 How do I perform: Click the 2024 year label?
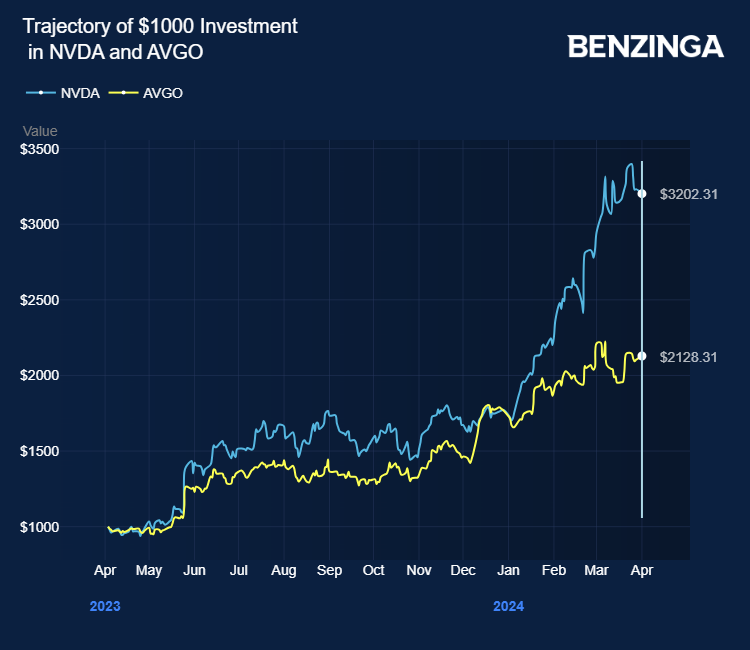(508, 606)
